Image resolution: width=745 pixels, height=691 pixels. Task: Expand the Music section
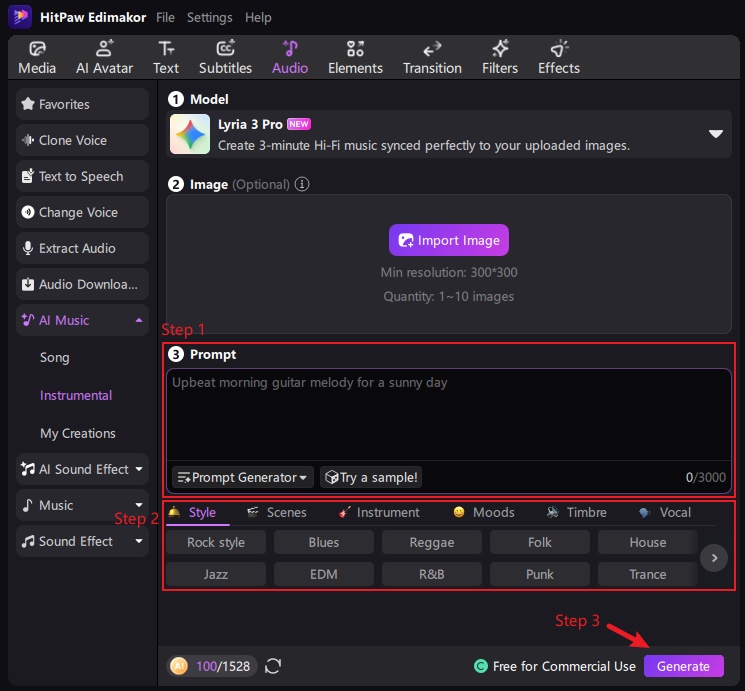pos(139,505)
